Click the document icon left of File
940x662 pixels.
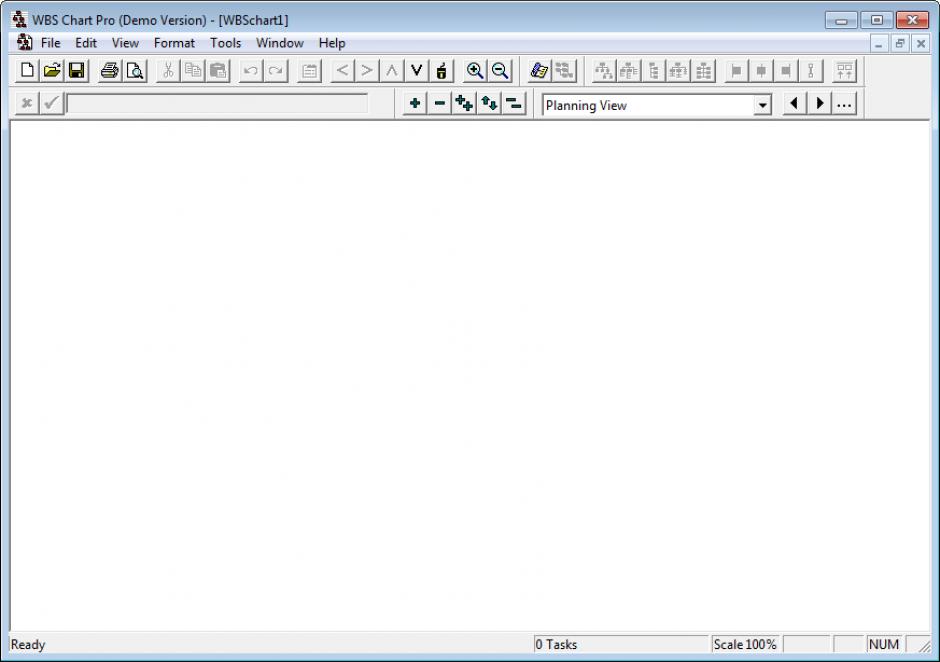pos(24,43)
